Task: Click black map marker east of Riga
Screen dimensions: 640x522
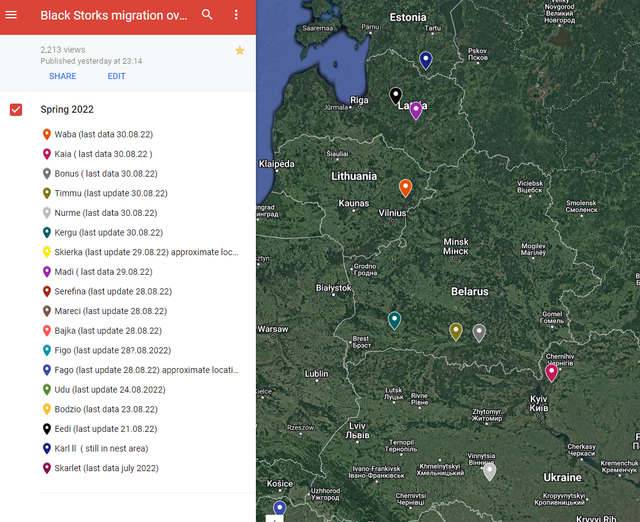Action: (x=396, y=96)
